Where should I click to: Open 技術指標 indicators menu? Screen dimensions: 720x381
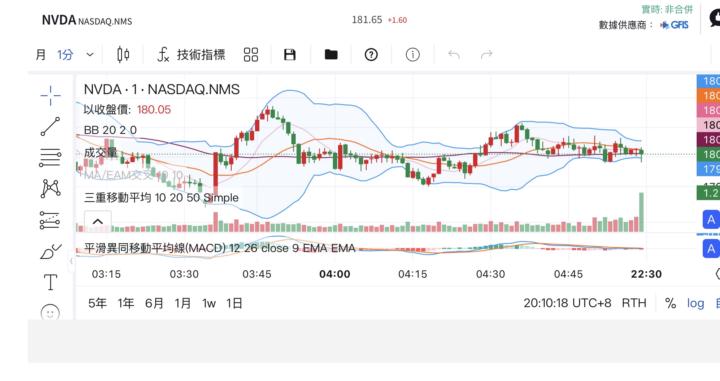tap(191, 55)
